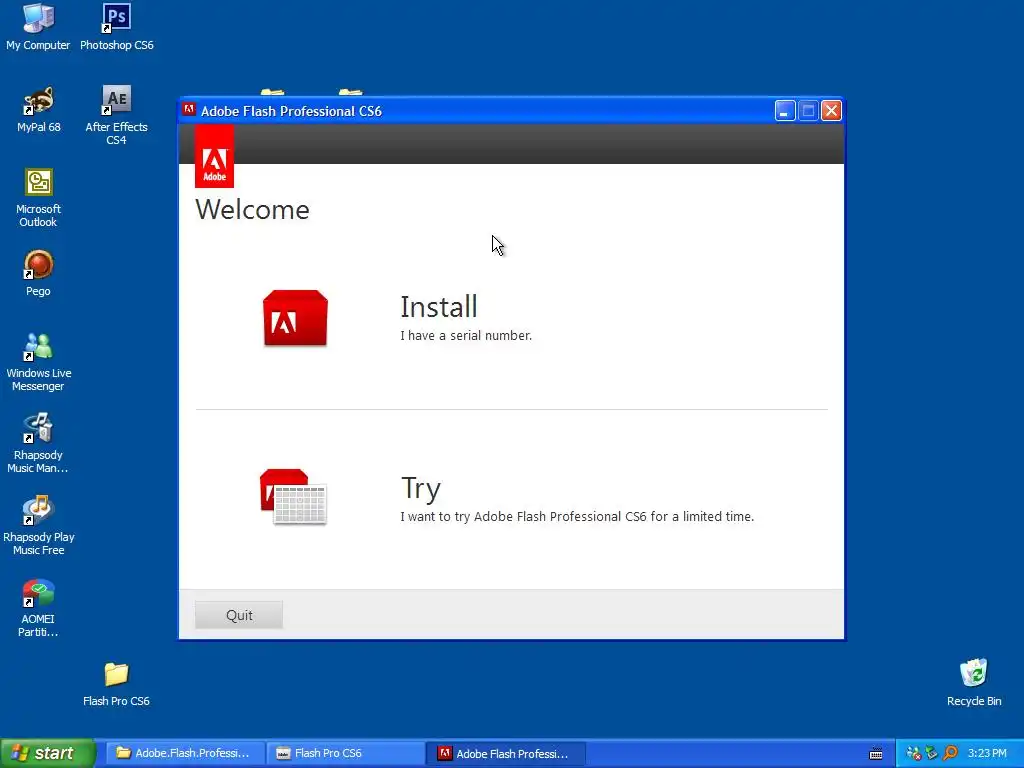The height and width of the screenshot is (768, 1024).
Task: Quit the Adobe installer
Action: [x=239, y=615]
